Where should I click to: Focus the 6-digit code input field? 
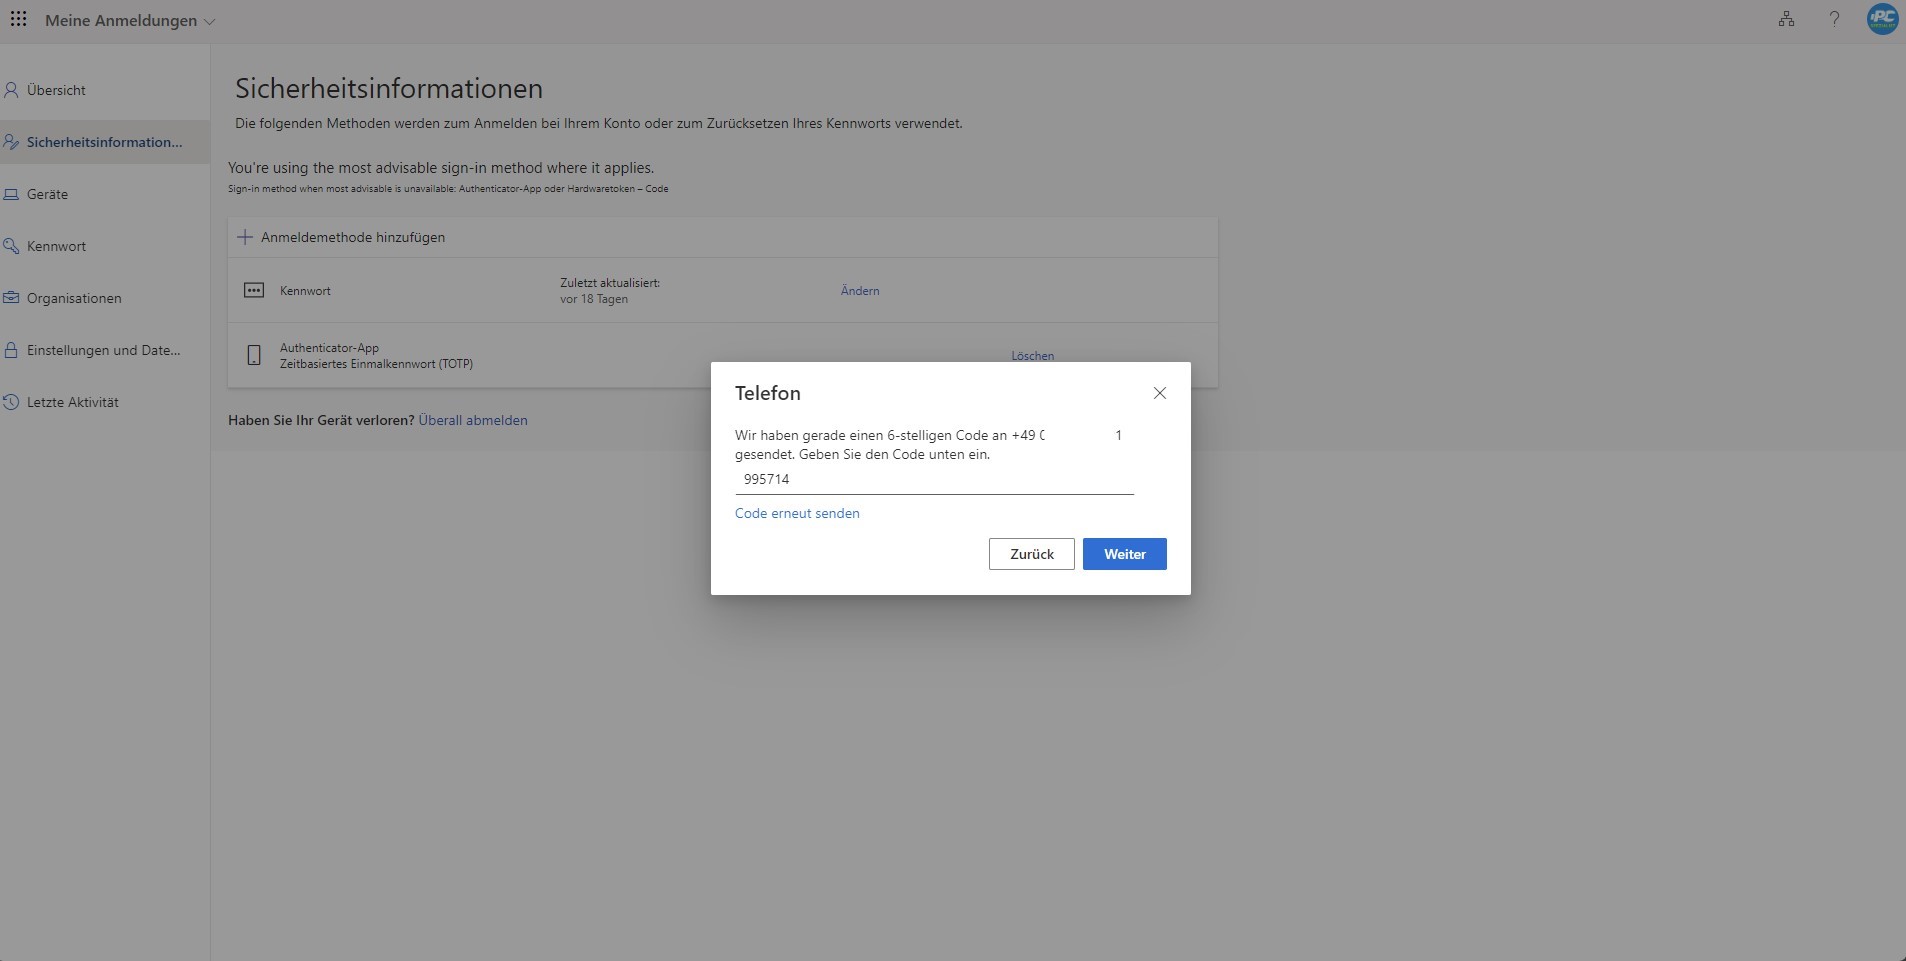point(934,480)
